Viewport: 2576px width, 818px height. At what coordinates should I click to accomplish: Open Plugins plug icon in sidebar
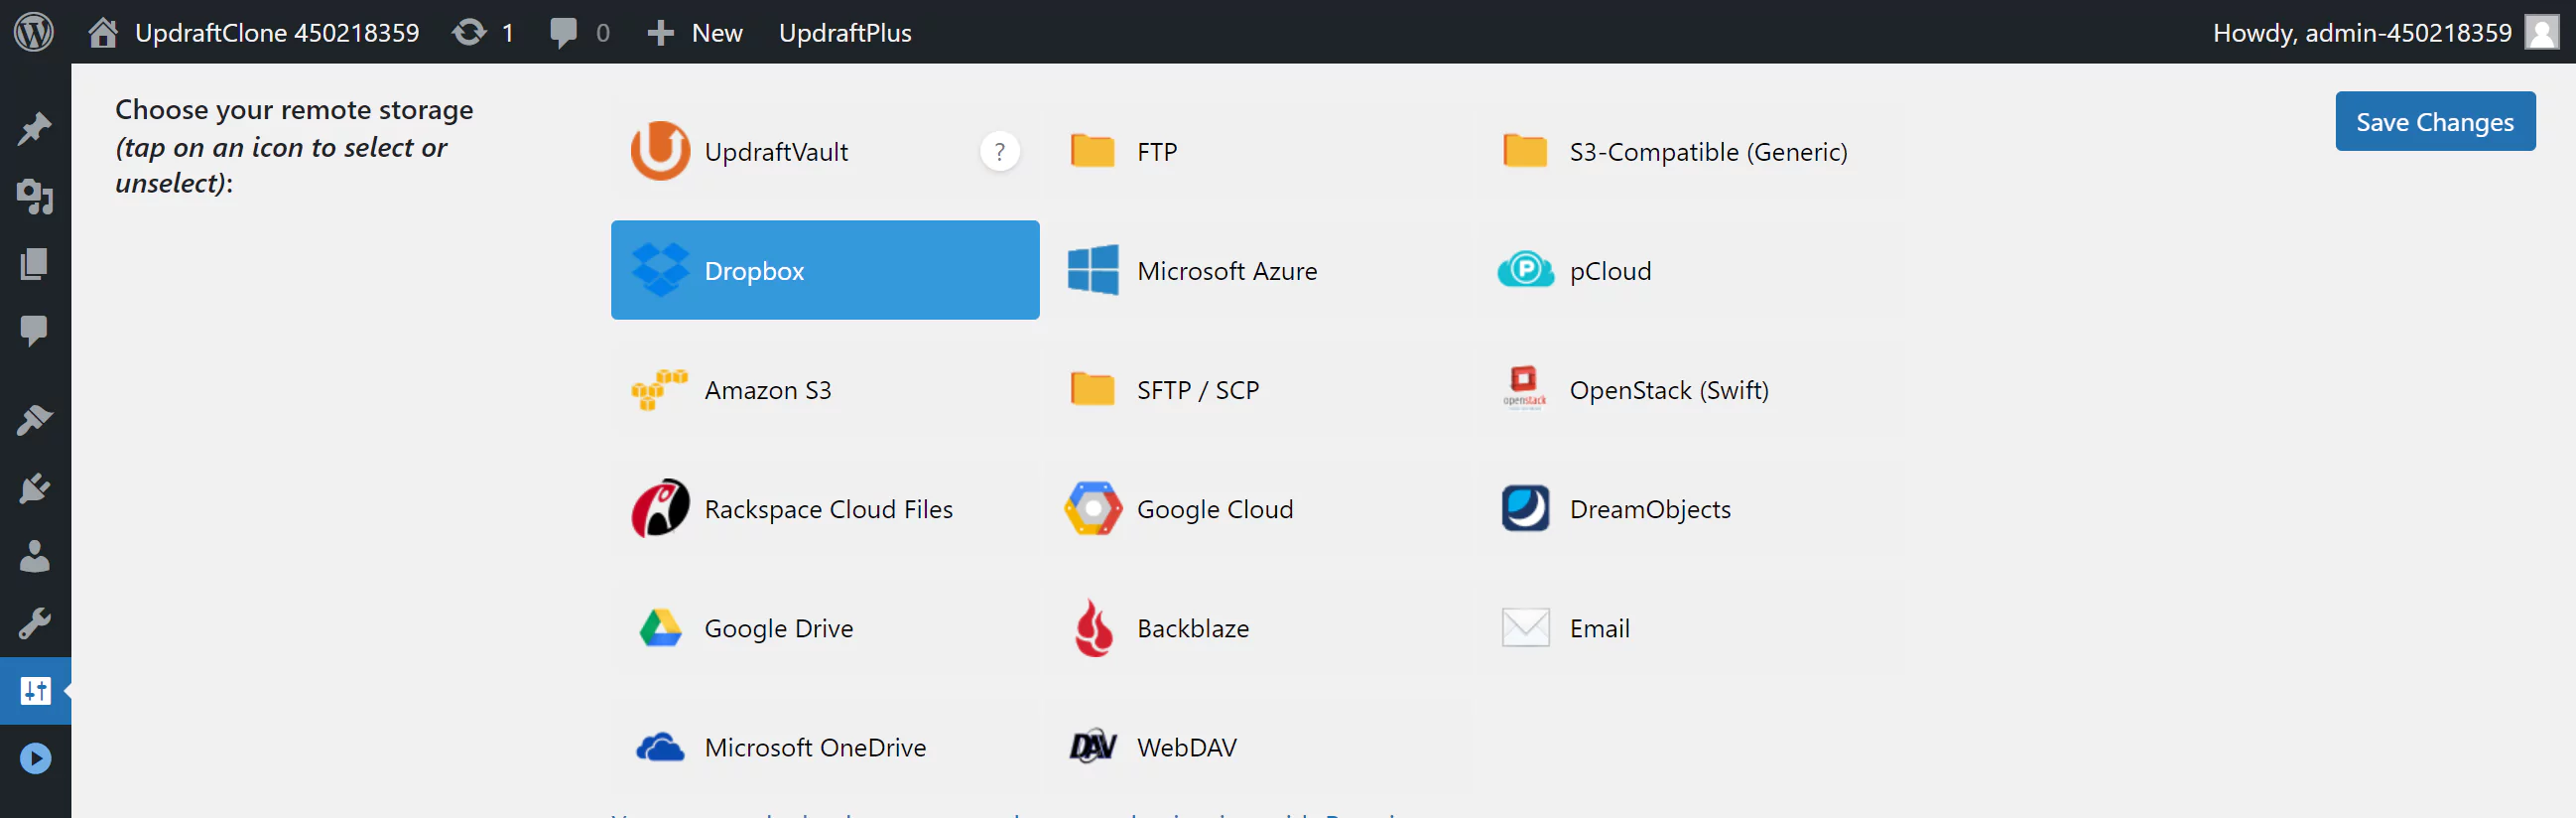(35, 488)
